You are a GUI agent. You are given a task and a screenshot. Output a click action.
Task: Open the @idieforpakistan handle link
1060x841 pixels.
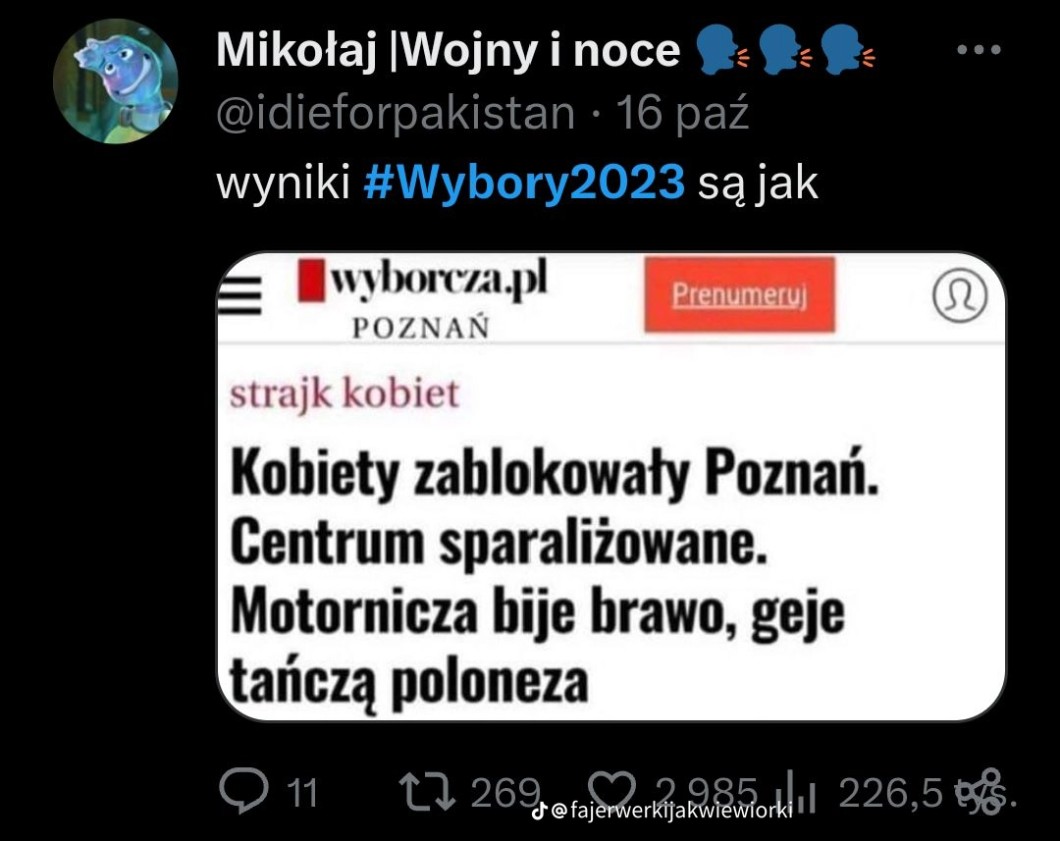tap(395, 114)
